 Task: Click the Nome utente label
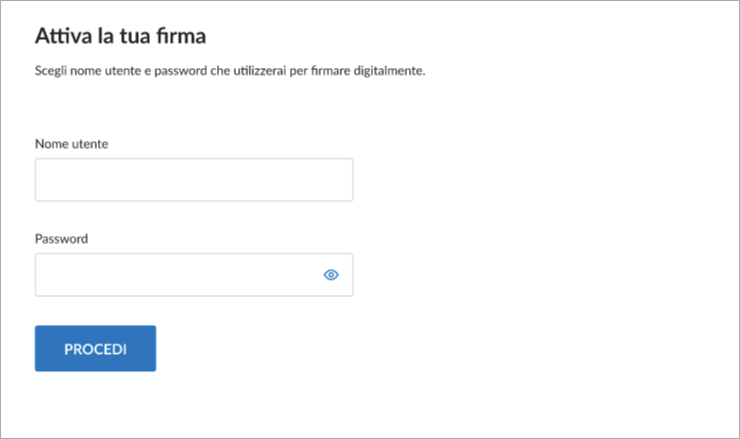coord(71,144)
